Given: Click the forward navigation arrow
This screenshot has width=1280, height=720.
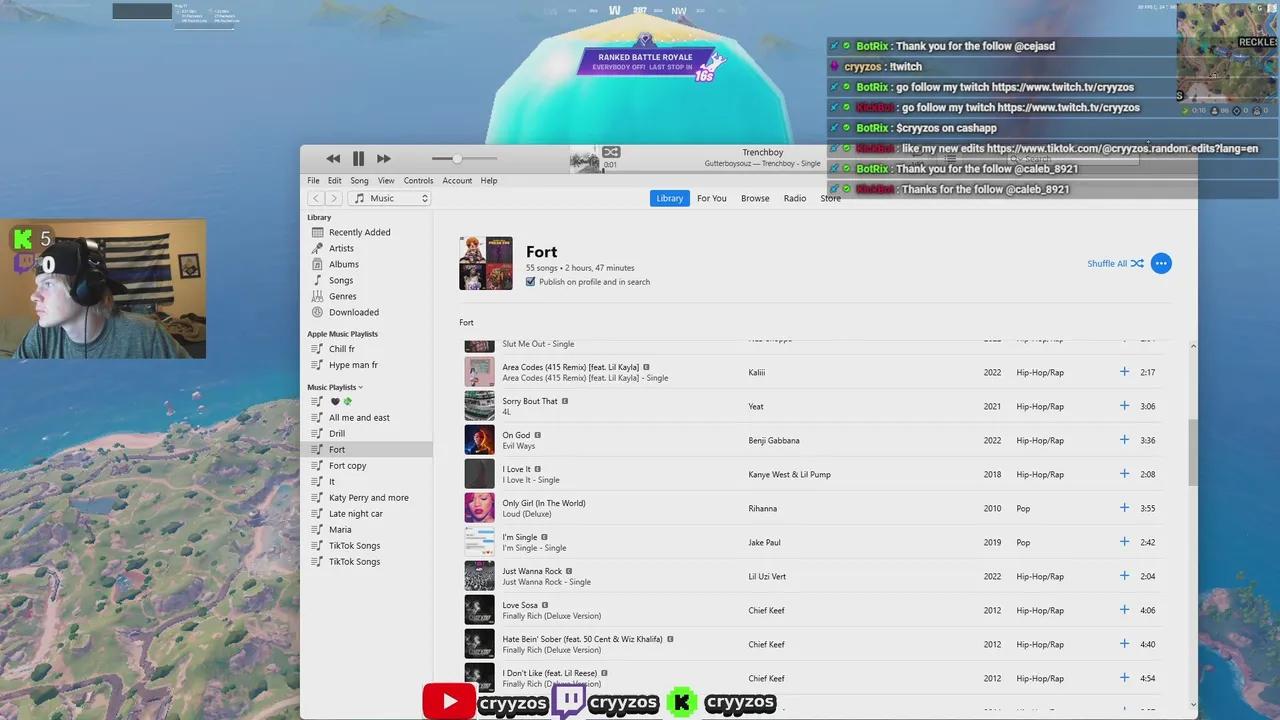Looking at the screenshot, I should [334, 199].
